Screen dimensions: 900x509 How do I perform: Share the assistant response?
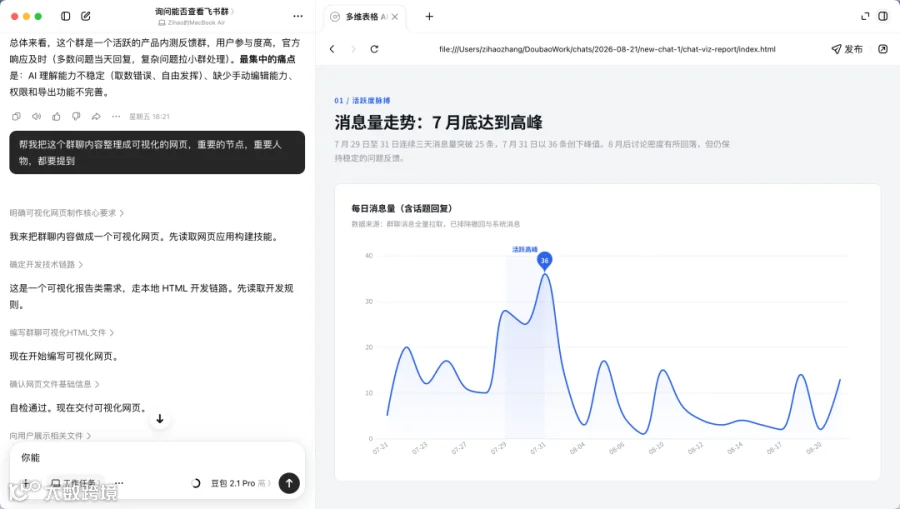pos(96,116)
